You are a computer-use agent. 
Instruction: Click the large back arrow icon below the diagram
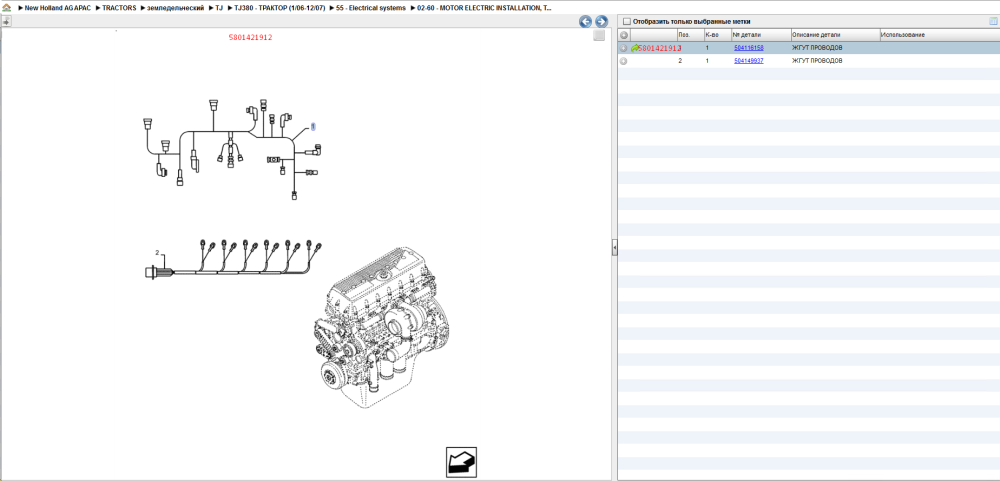click(x=461, y=462)
